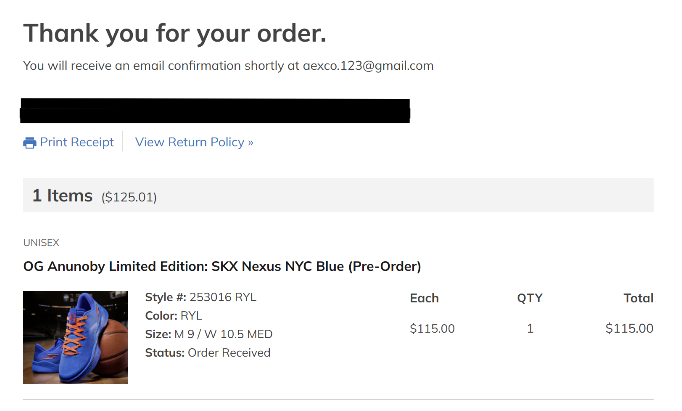Open the Print Receipt link

pos(77,142)
